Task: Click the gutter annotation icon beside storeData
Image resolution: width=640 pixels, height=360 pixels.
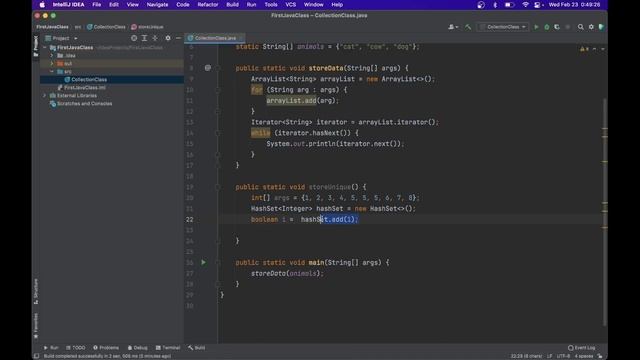Action: click(208, 68)
